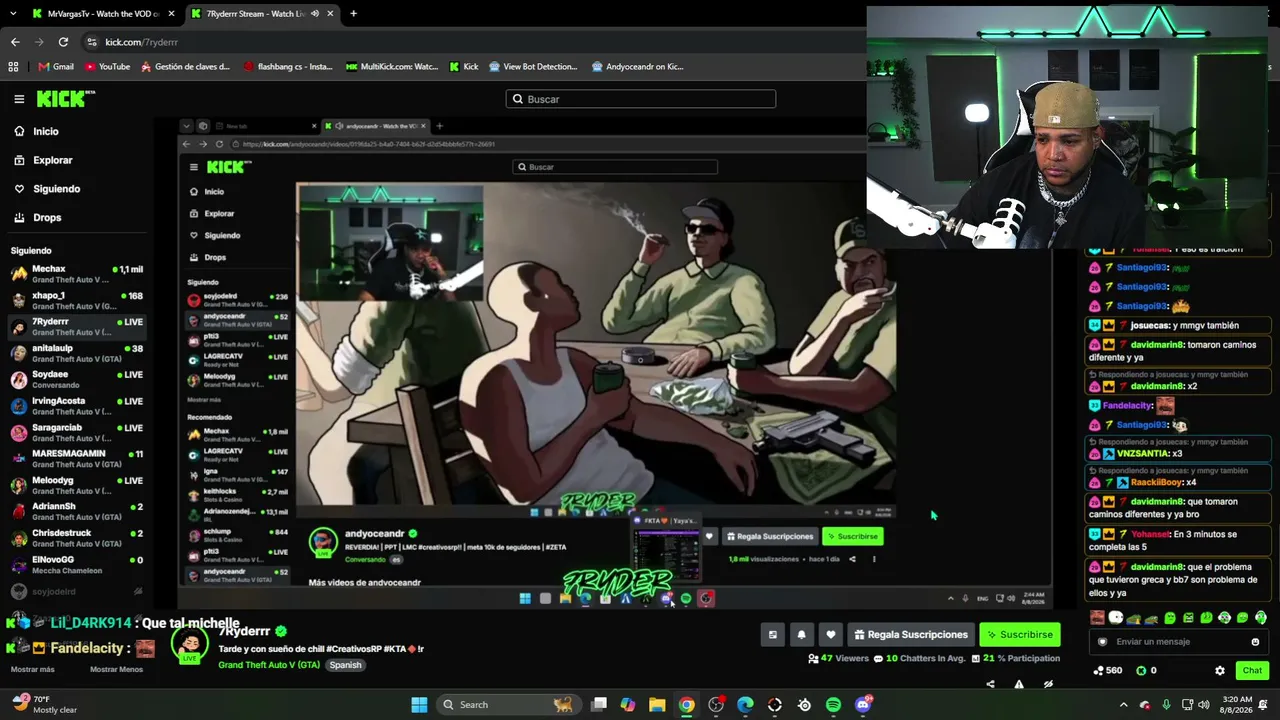
Task: Select anitalaulp channel in the sidebar
Action: coord(77,354)
